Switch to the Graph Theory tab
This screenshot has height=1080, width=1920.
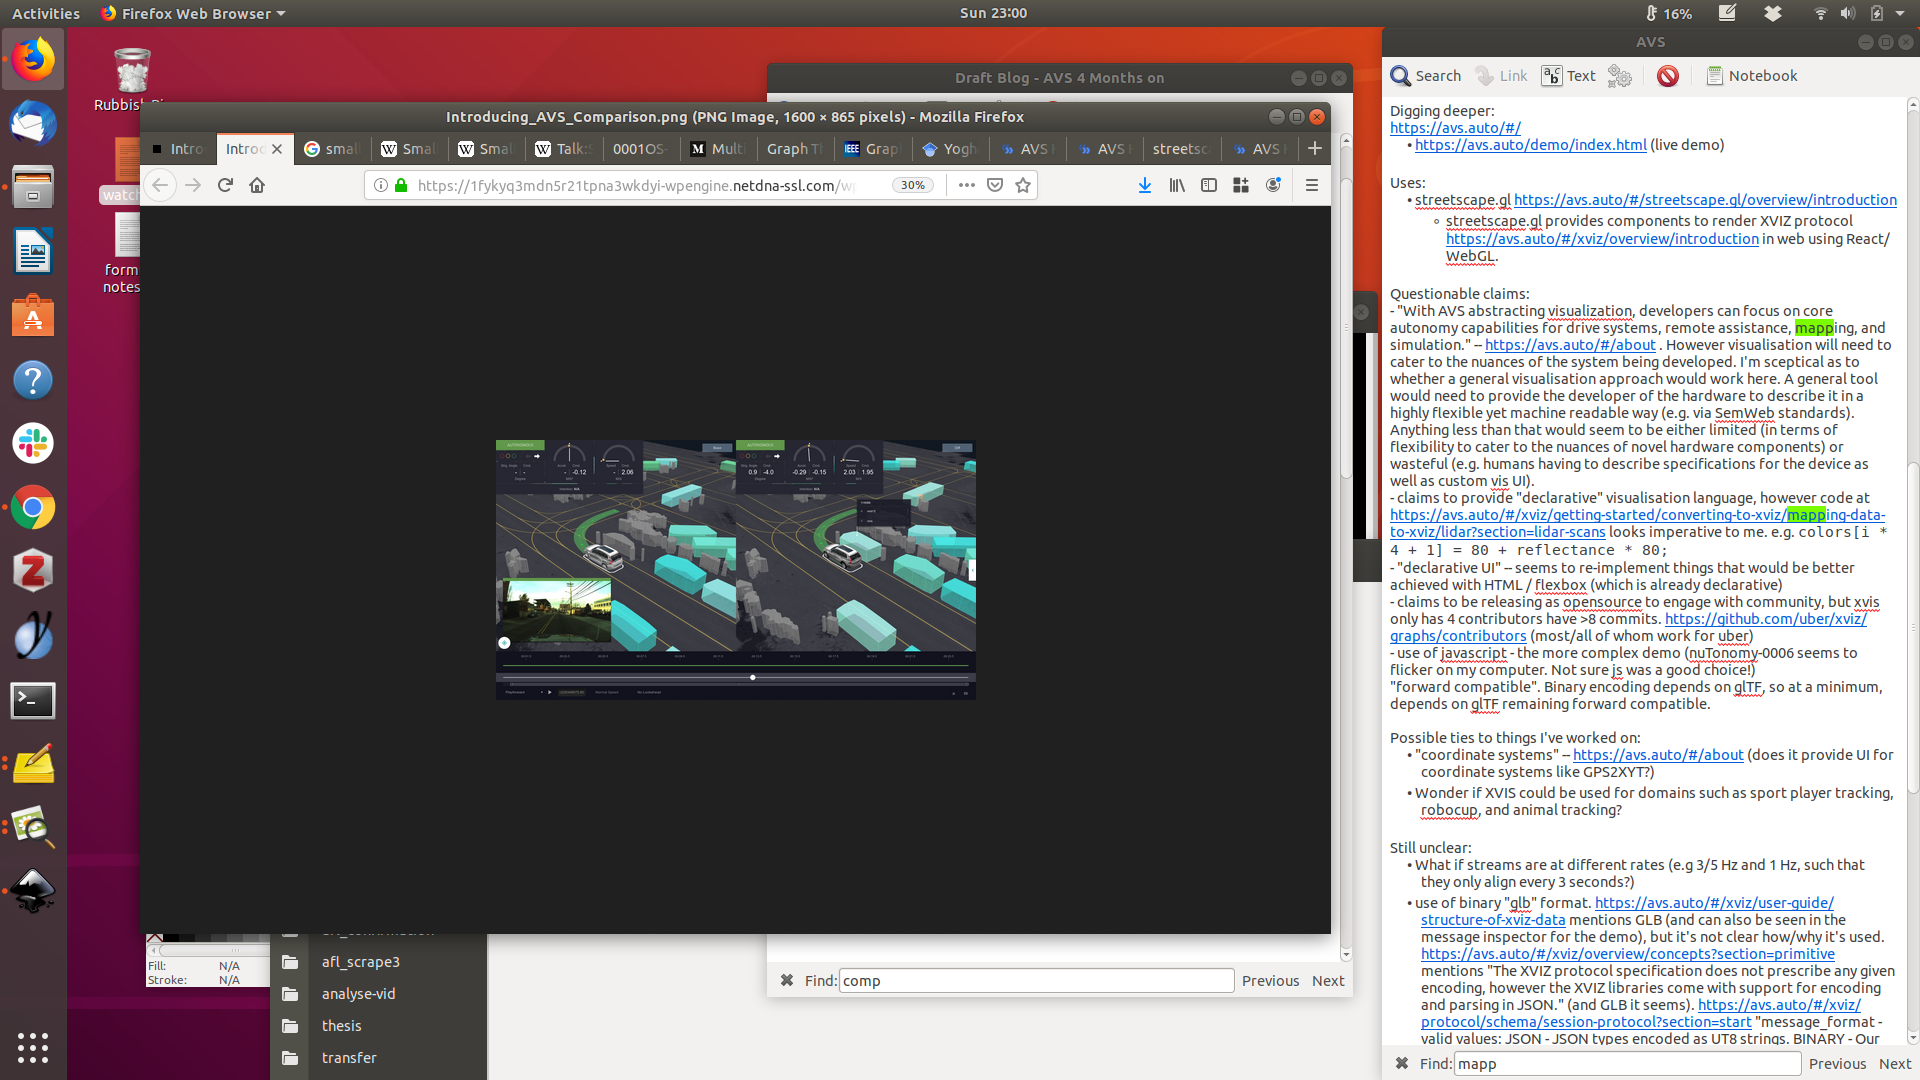tap(794, 149)
